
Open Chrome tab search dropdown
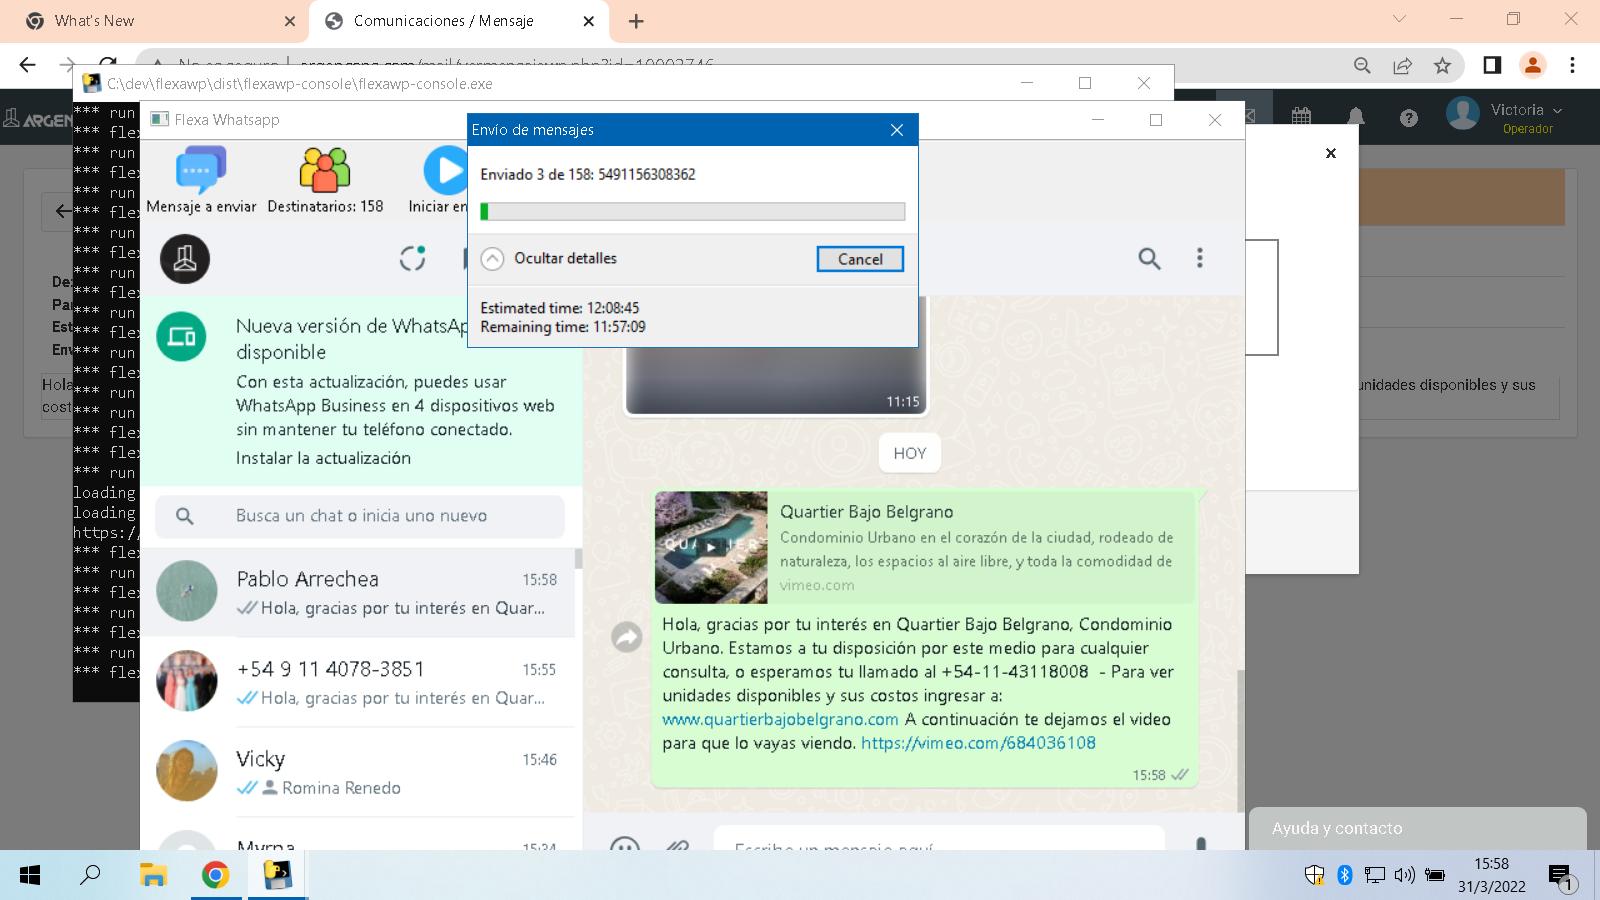point(1399,19)
